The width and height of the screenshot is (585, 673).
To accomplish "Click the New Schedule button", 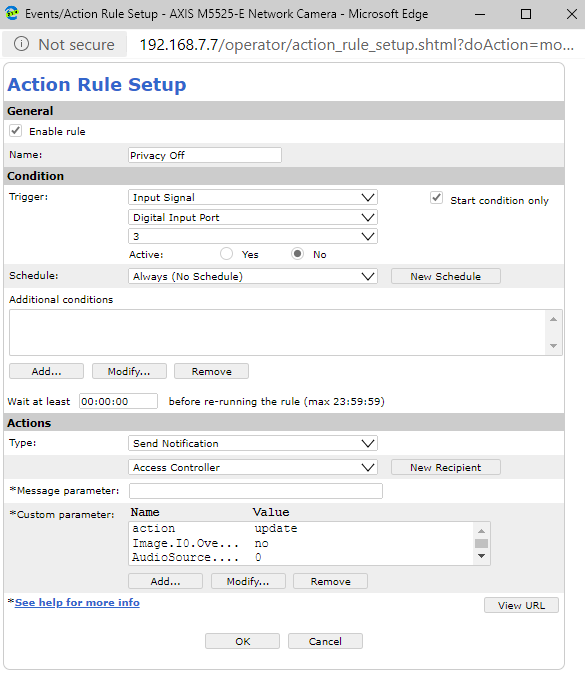I will [x=446, y=276].
